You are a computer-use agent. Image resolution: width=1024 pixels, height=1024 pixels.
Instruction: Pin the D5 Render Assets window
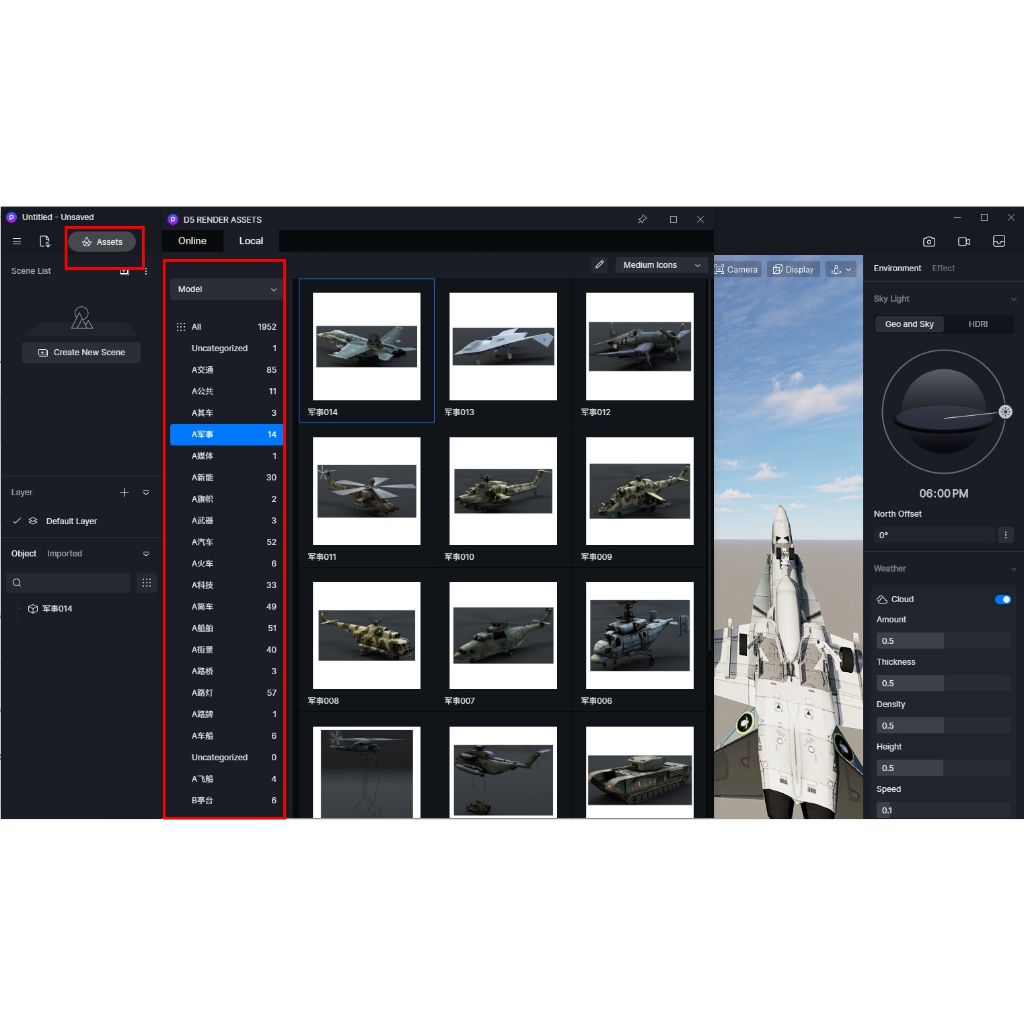(x=642, y=219)
